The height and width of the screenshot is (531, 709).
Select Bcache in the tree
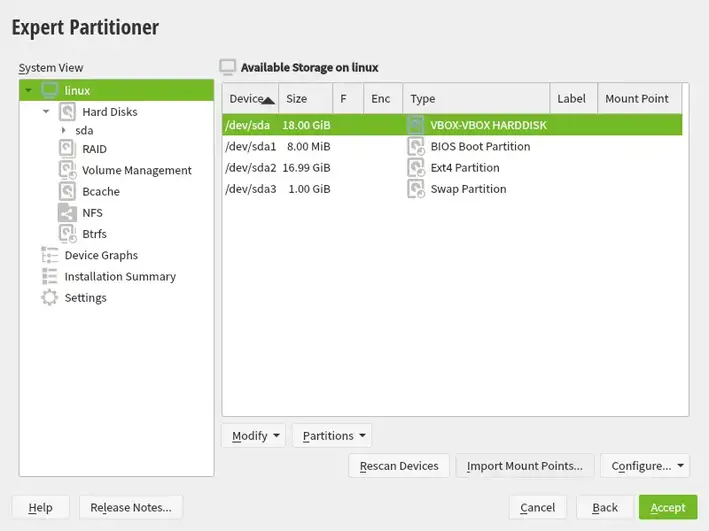point(101,192)
